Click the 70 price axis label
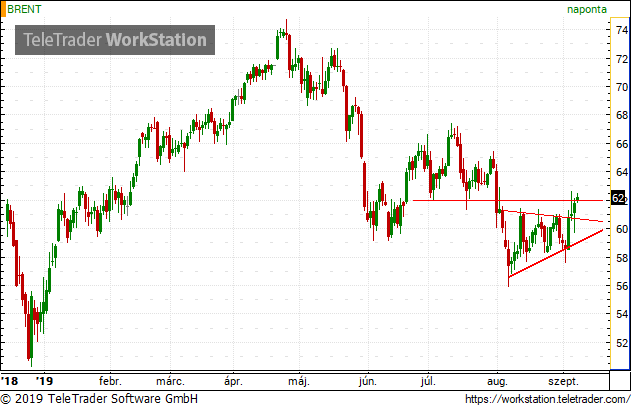 point(622,87)
